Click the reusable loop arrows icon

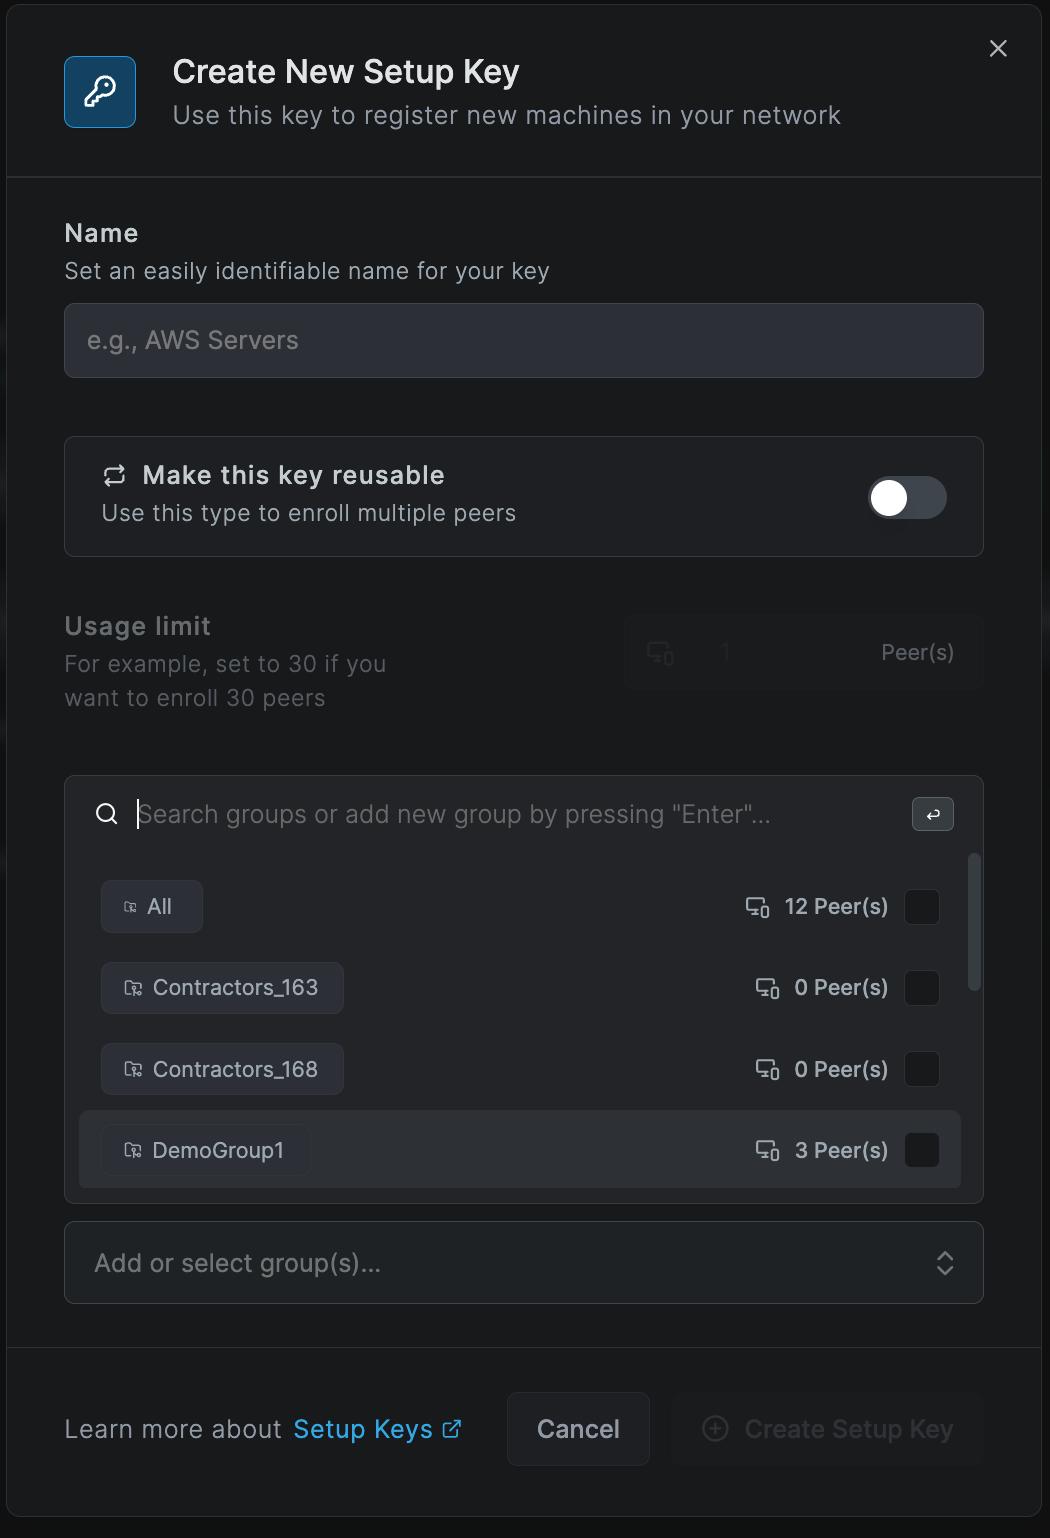coord(115,475)
